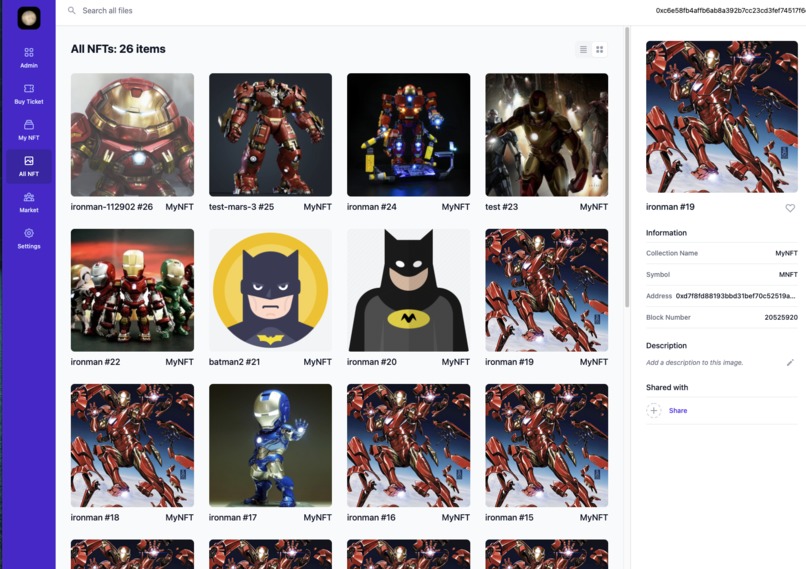Click the MNFT symbol value
806x569 pixels.
pyautogui.click(x=788, y=274)
